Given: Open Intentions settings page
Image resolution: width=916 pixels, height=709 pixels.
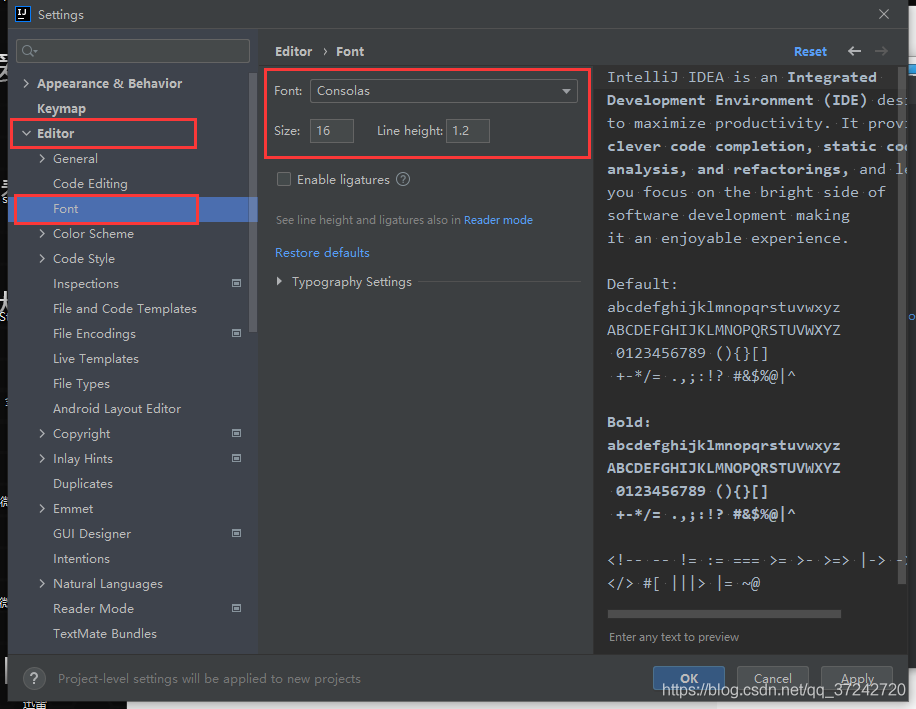Looking at the screenshot, I should coord(81,558).
